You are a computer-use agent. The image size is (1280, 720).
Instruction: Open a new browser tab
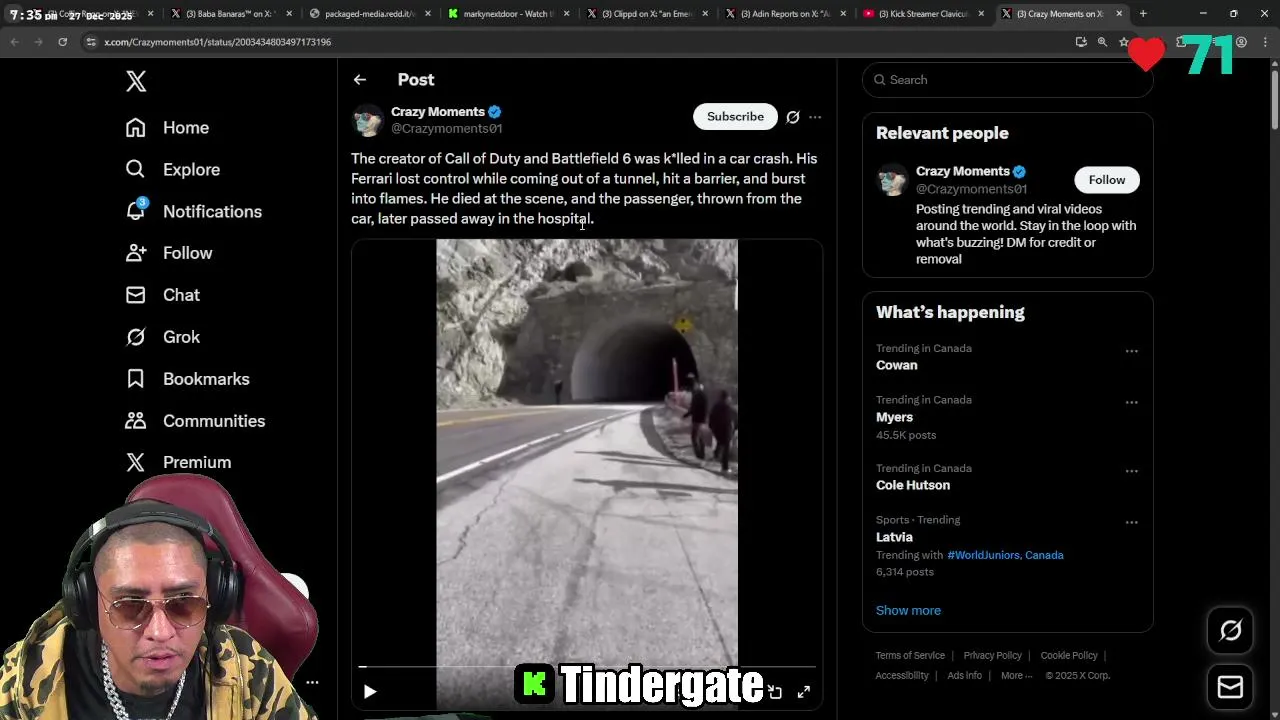tap(1143, 14)
